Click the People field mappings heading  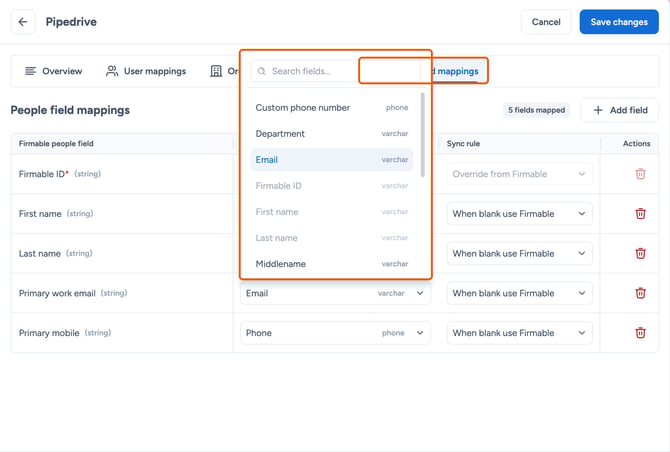click(x=70, y=110)
